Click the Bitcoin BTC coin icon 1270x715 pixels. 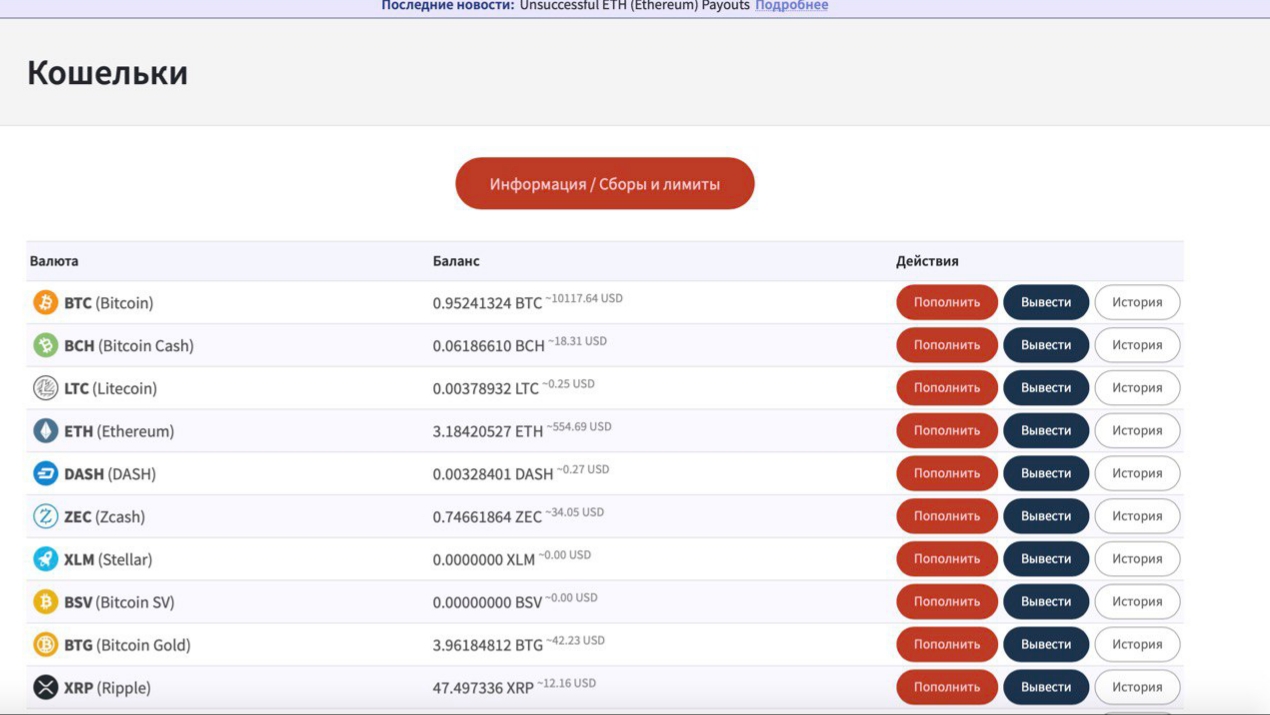(46, 302)
